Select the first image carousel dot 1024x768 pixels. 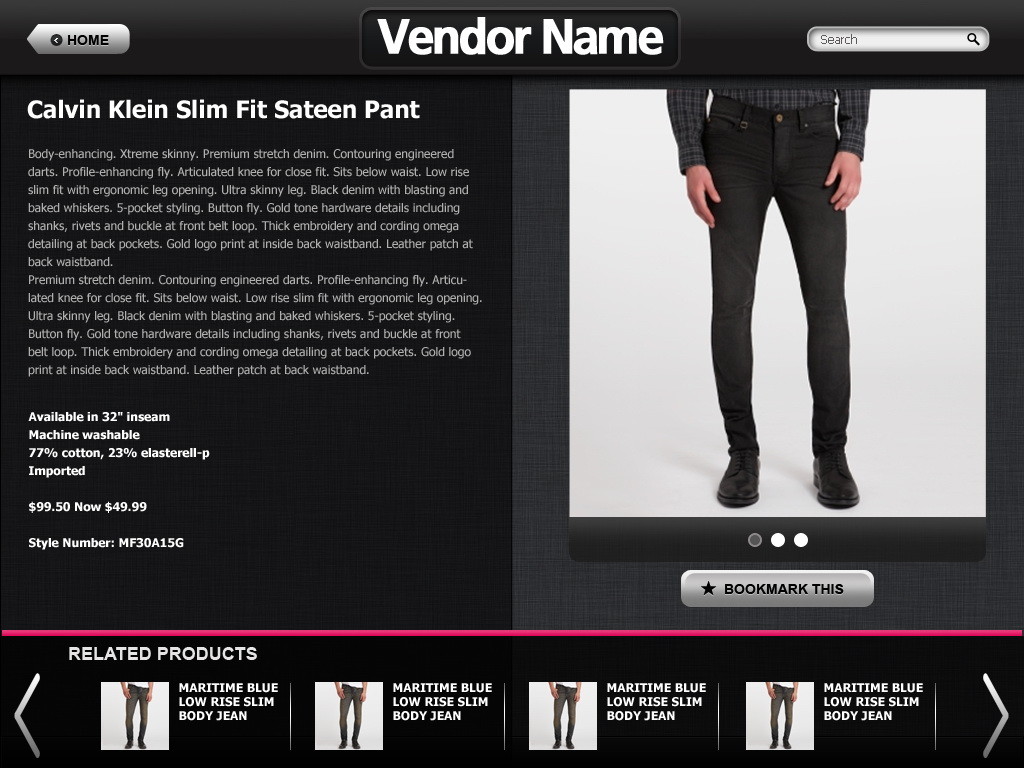(x=755, y=540)
